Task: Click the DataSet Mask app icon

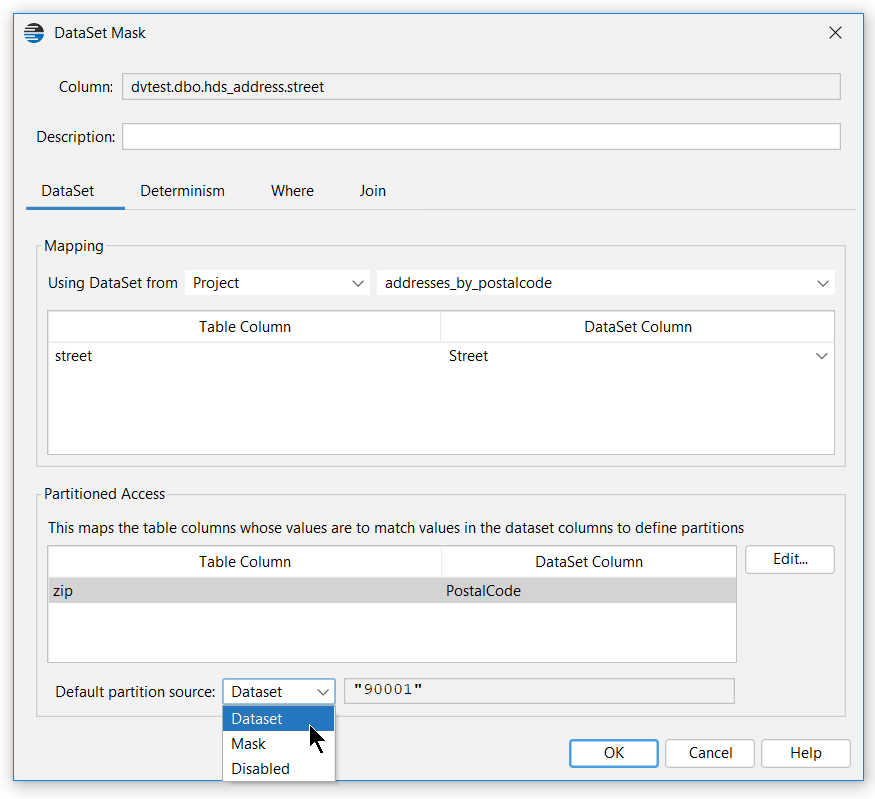Action: (34, 33)
